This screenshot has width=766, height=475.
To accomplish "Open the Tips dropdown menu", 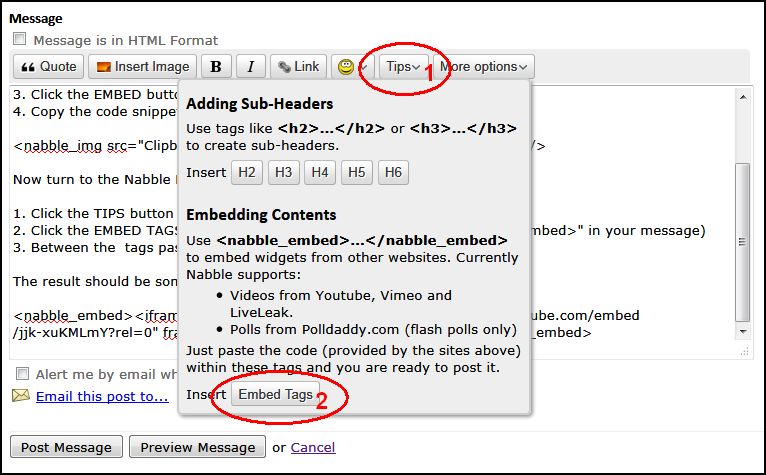I will coord(403,67).
